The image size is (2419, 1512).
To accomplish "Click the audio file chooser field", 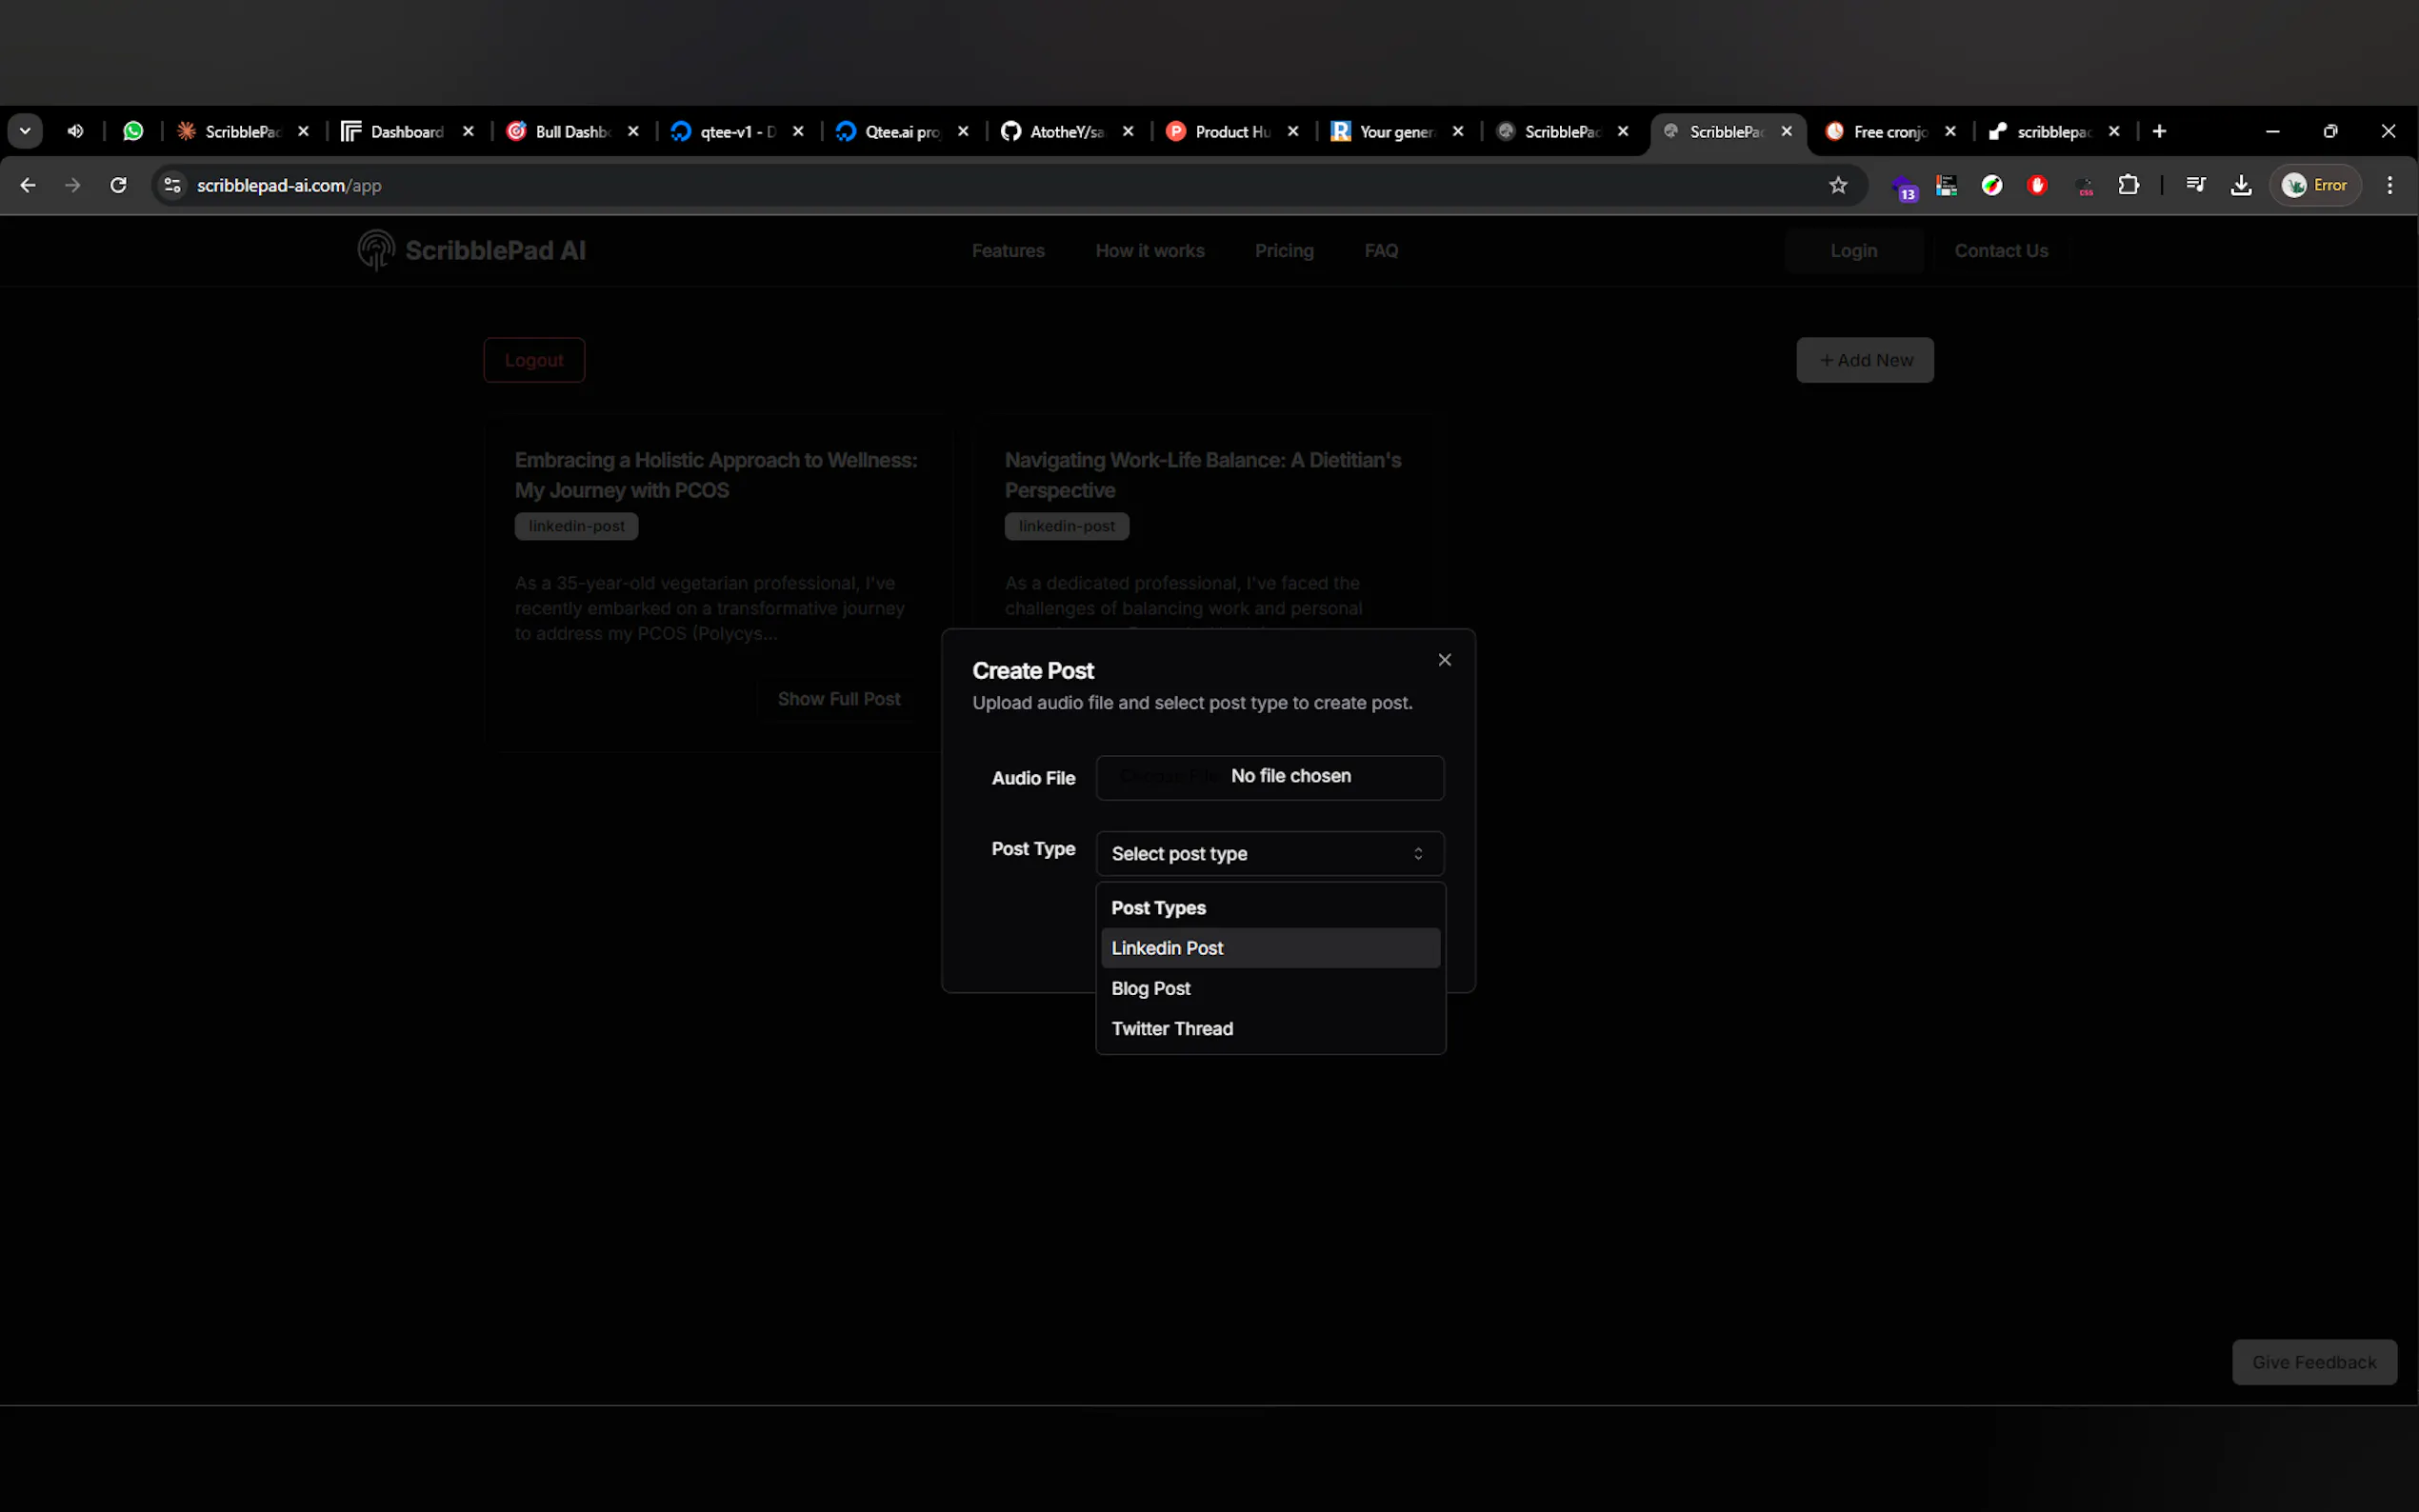I will pos(1269,777).
